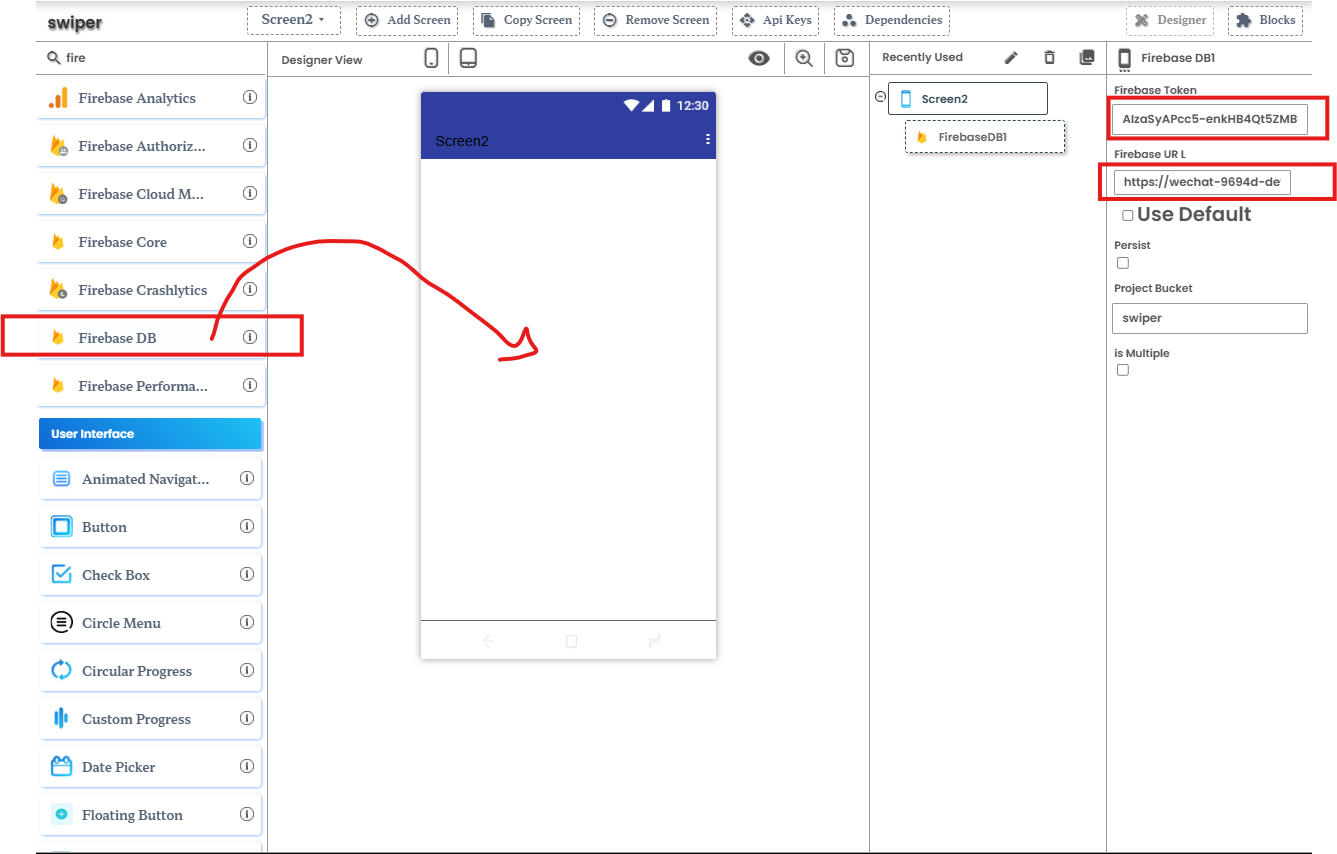1337x854 pixels.
Task: Open info icon for Button component
Action: 247,527
